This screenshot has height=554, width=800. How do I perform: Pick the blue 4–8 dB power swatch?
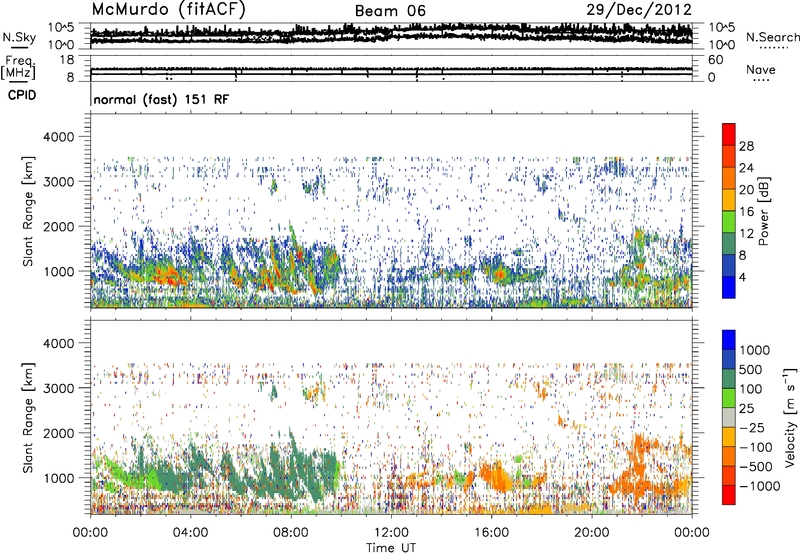click(729, 266)
